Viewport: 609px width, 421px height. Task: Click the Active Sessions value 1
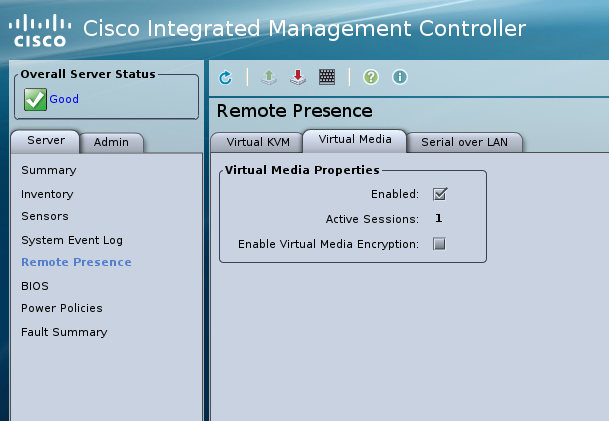[x=438, y=218]
